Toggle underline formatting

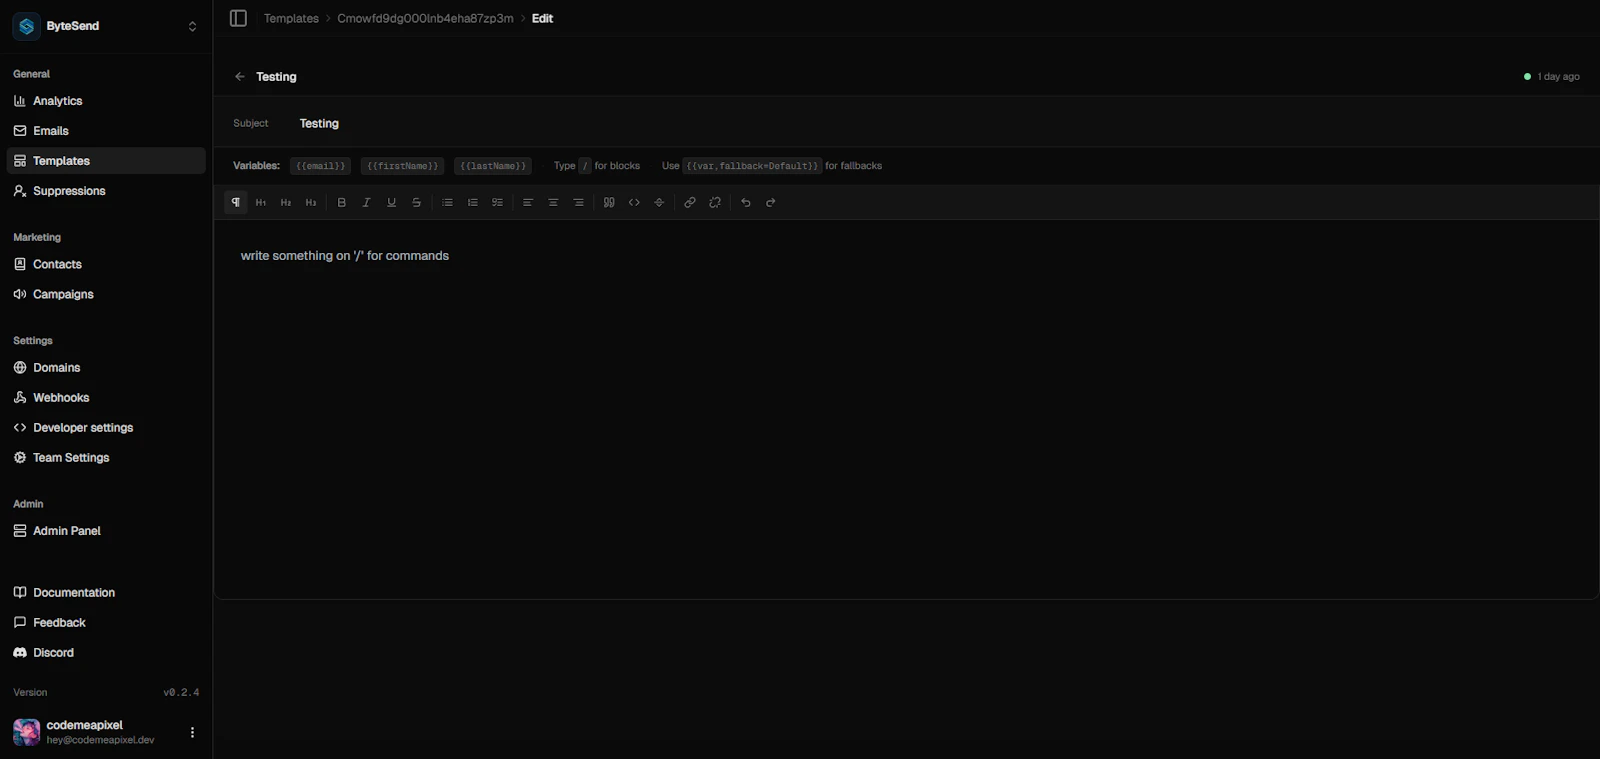coord(392,202)
